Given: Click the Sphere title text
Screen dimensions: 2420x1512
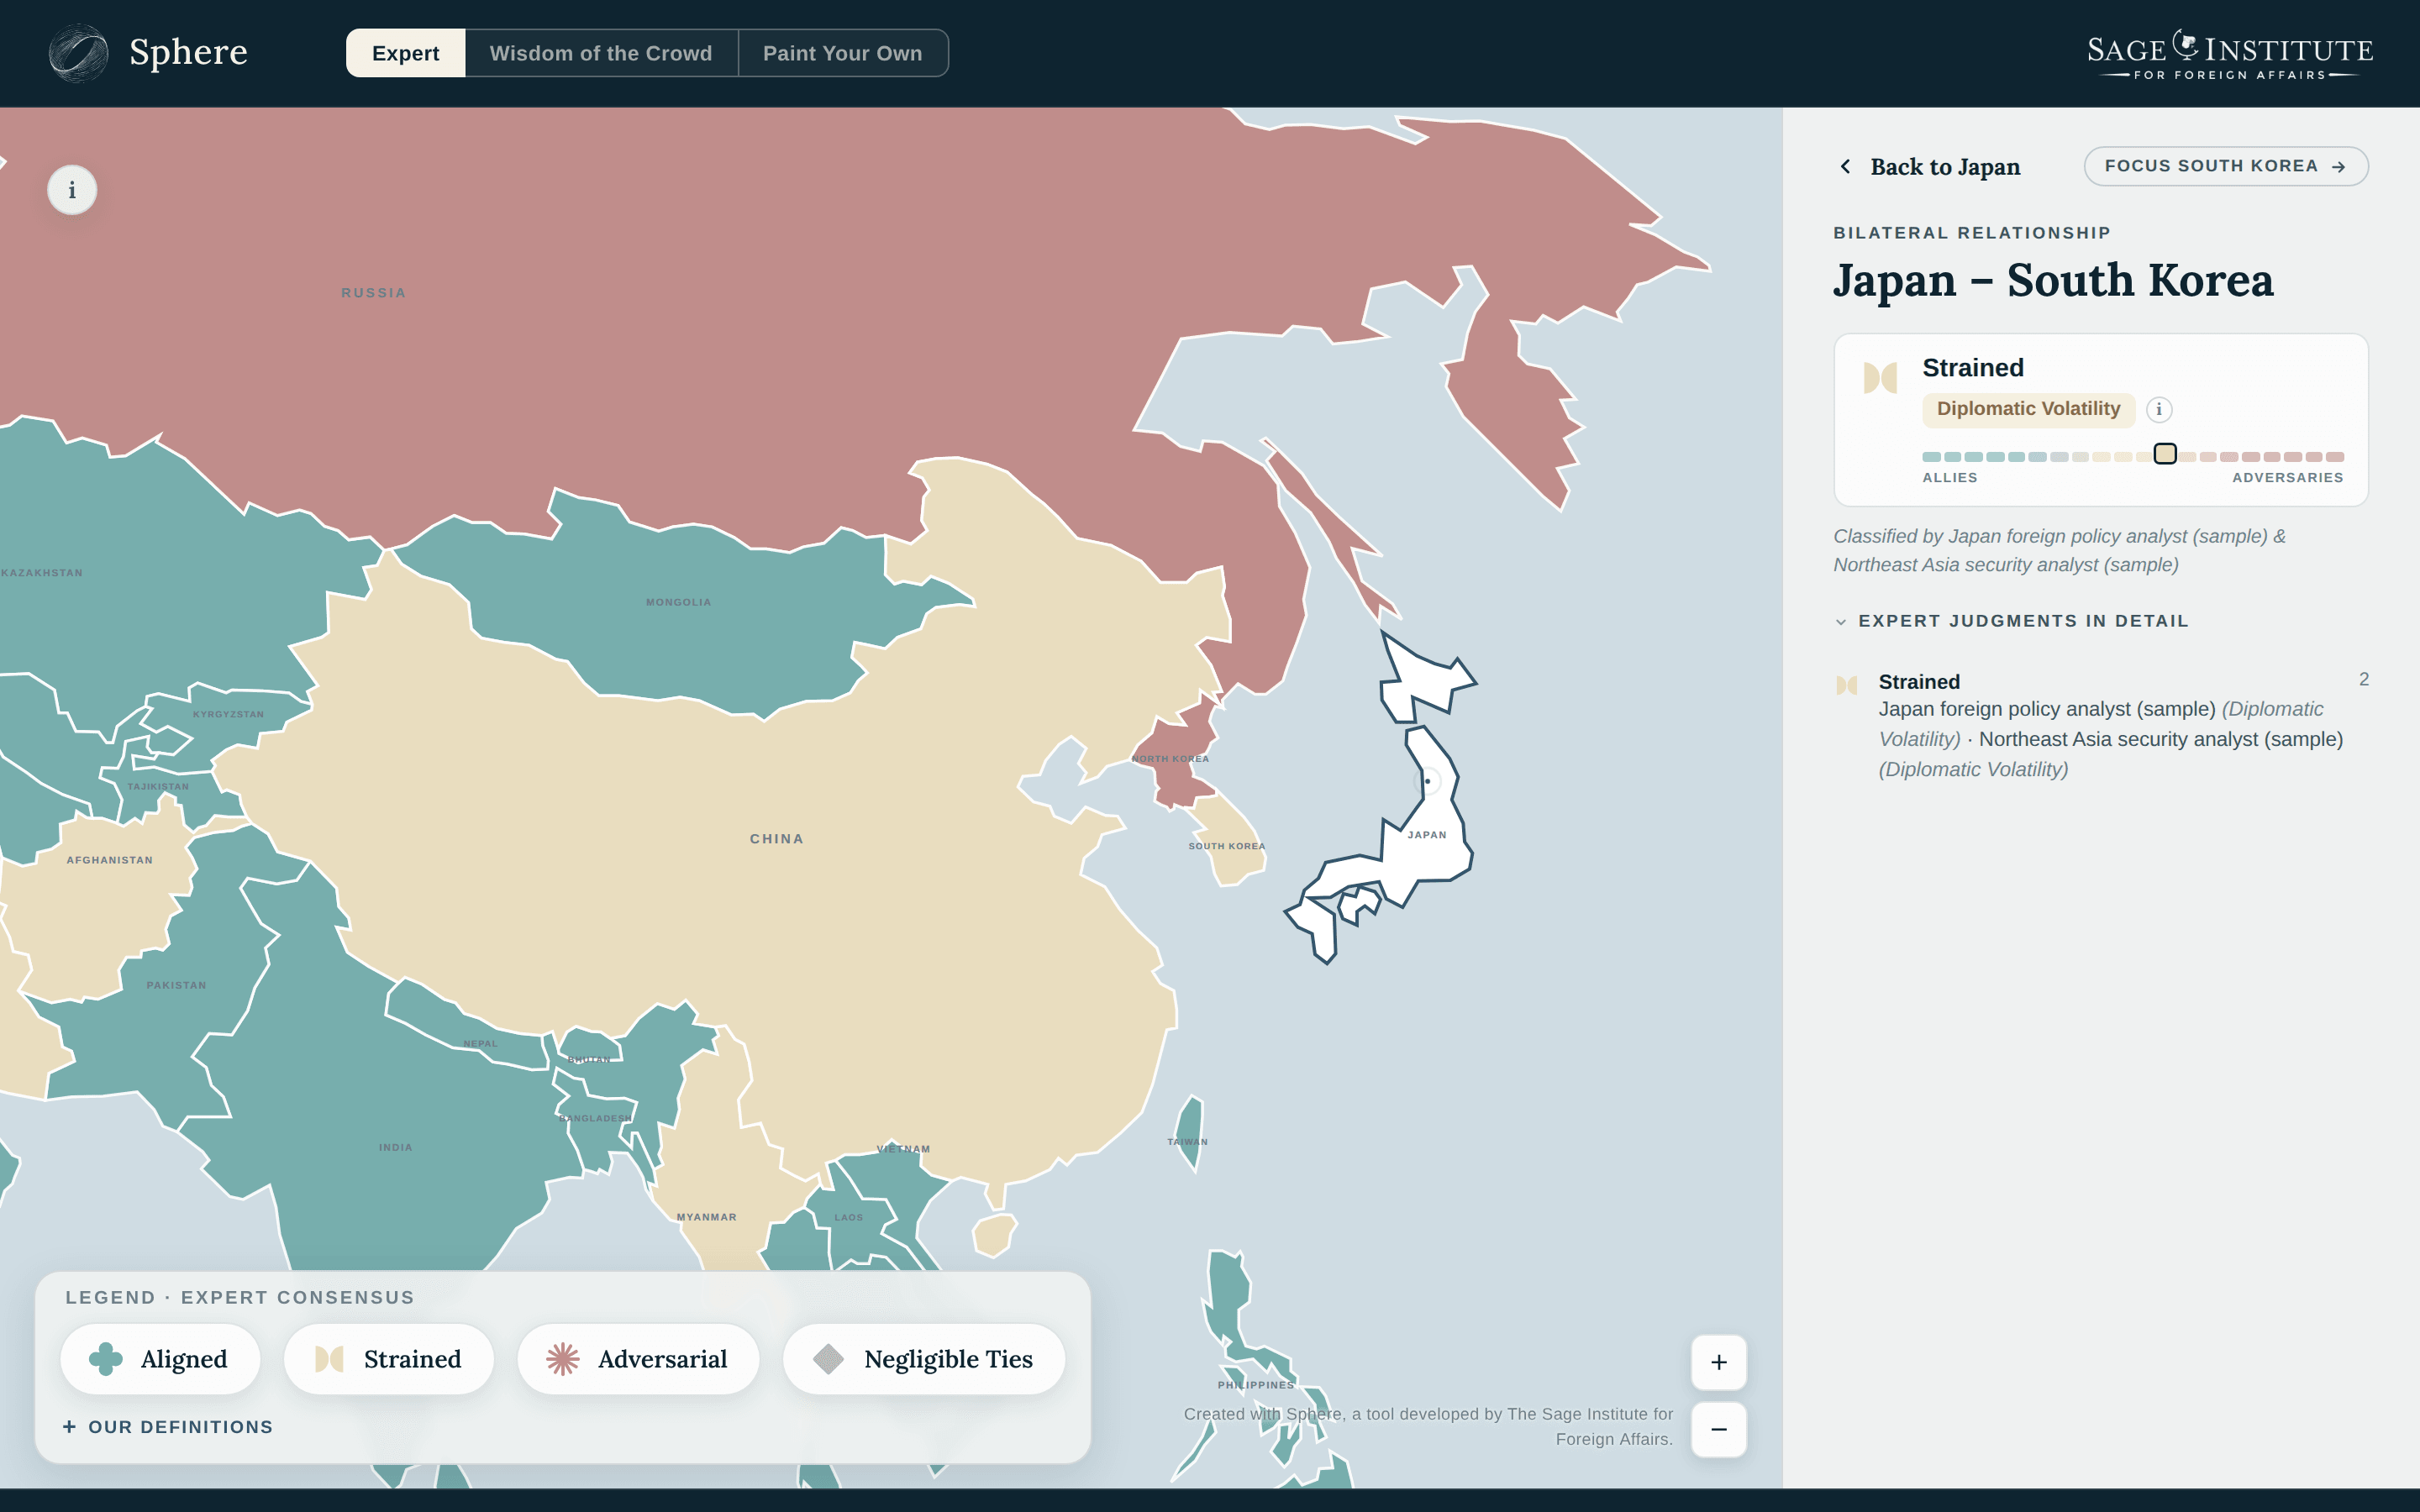Looking at the screenshot, I should pos(188,52).
